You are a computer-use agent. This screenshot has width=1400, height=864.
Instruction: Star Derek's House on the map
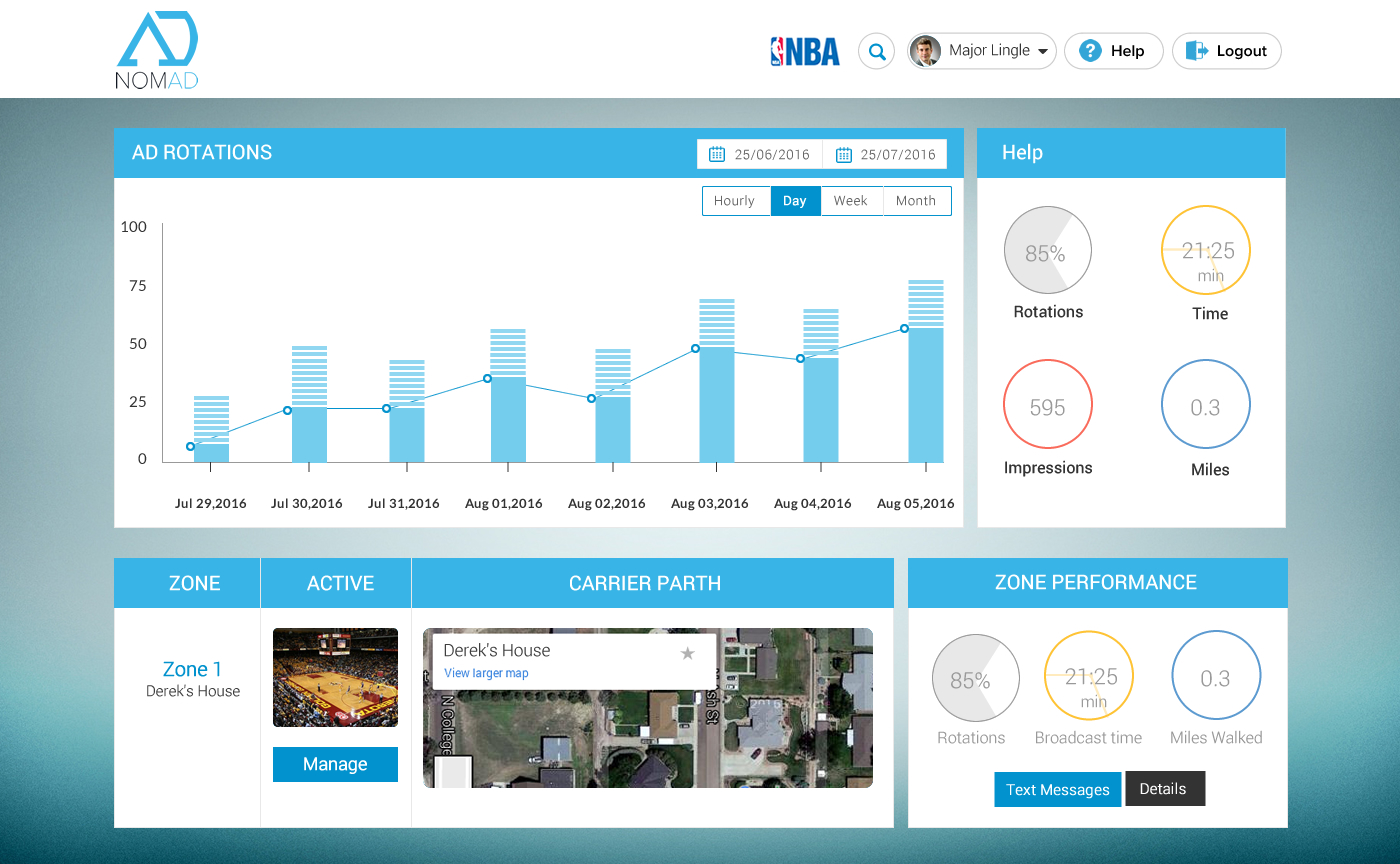click(x=687, y=653)
